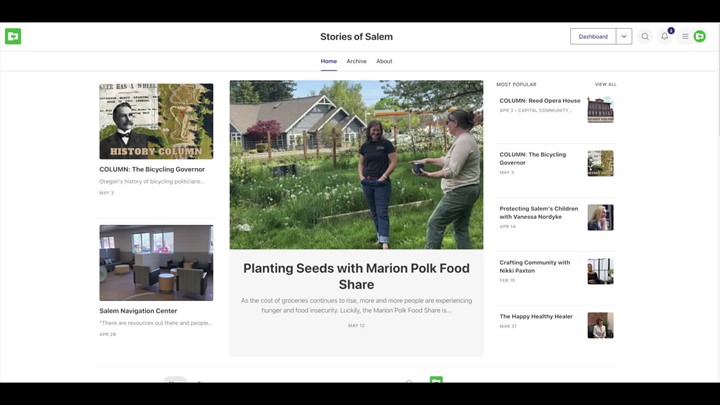Viewport: 720px width, 405px height.
Task: Click the APR 28 date under Salem Navigation Center
Action: (107, 334)
